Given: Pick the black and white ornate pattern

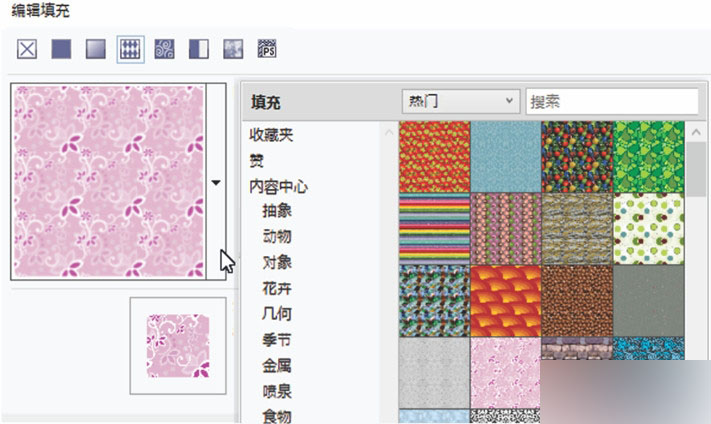Looking at the screenshot, I should pyautogui.click(x=506, y=416).
